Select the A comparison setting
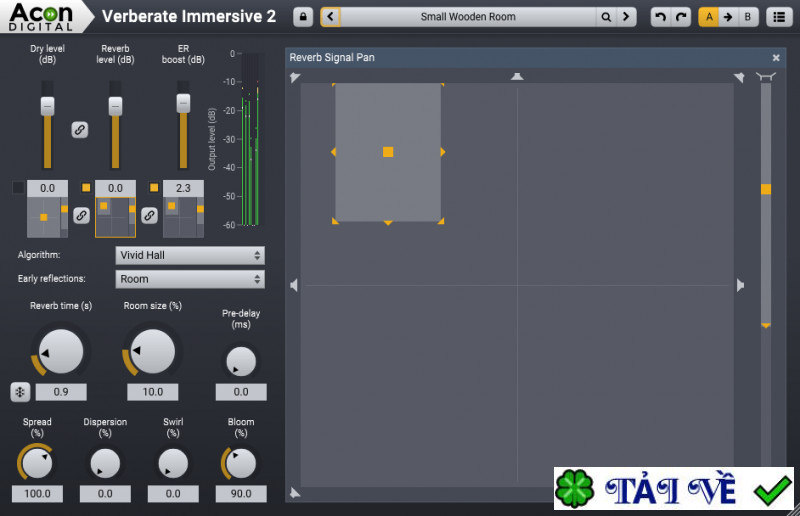 tap(709, 17)
